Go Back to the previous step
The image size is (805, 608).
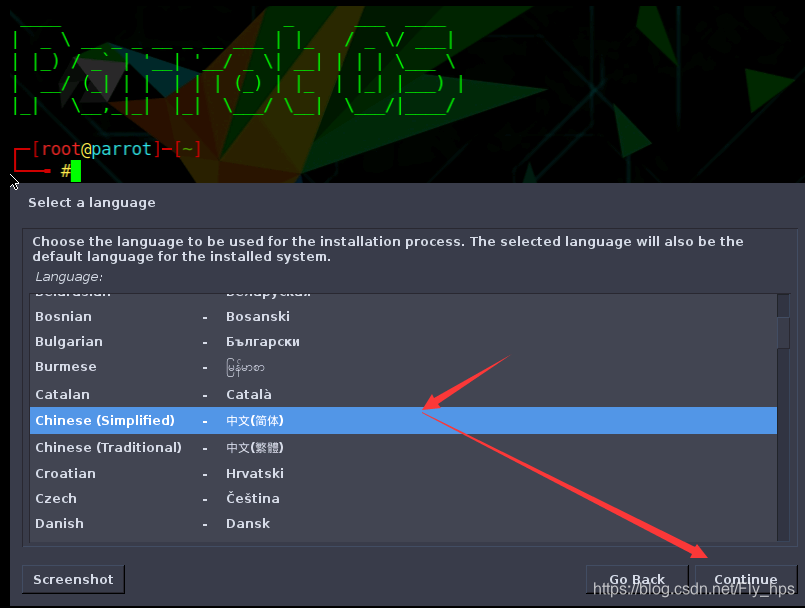coord(637,579)
